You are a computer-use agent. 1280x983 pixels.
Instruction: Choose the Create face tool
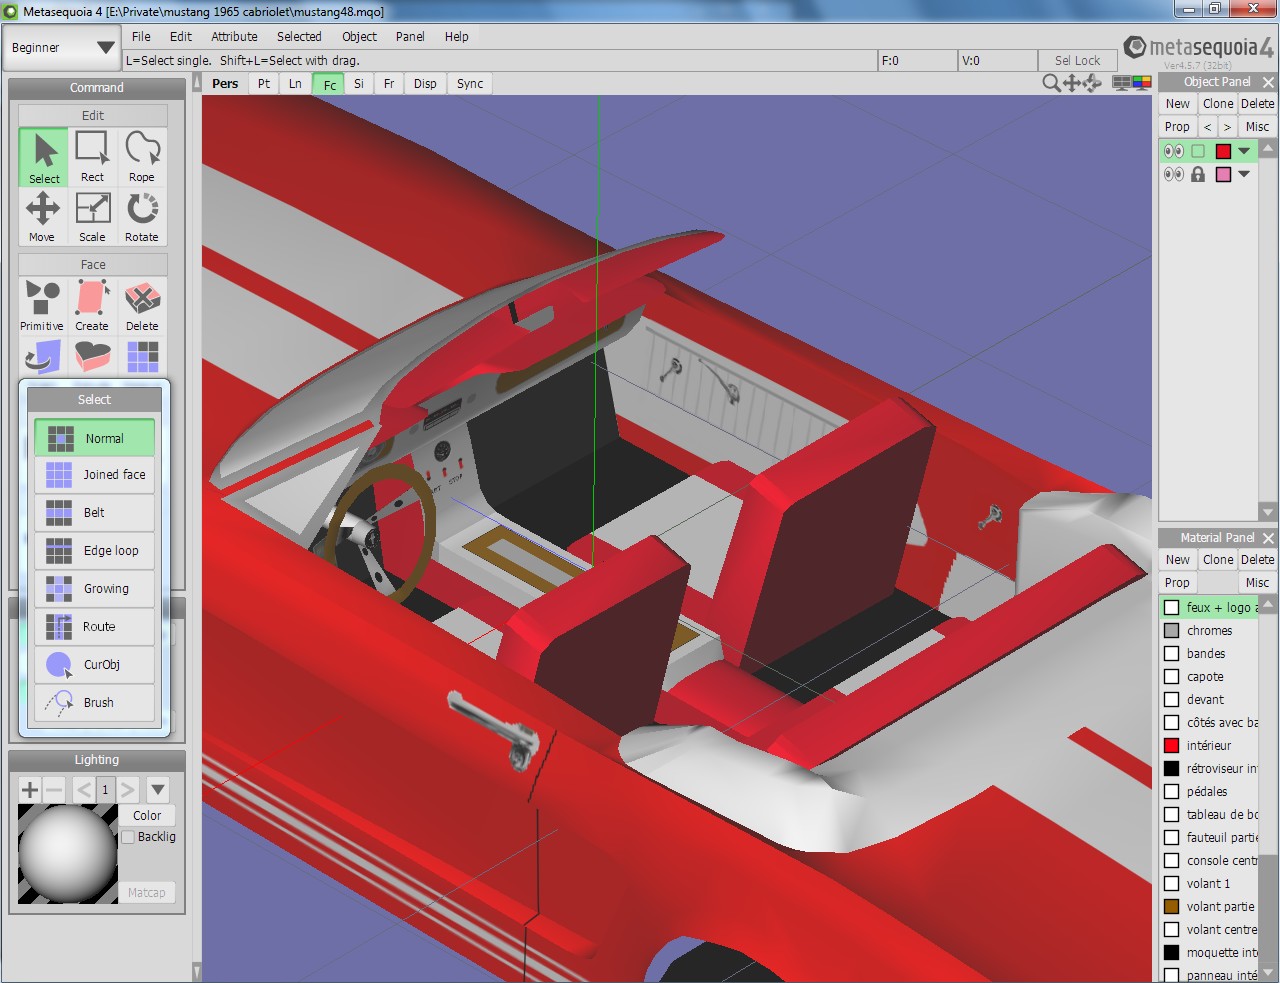click(92, 306)
